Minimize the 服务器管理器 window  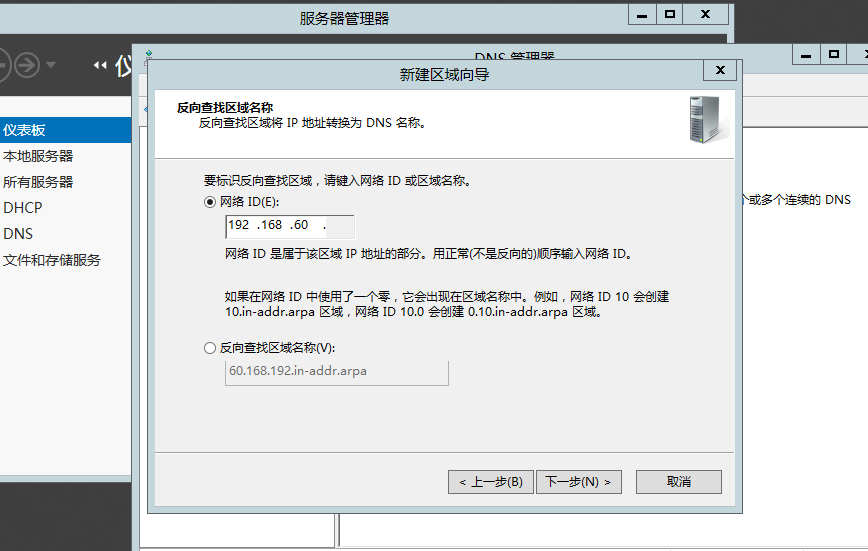pos(642,14)
